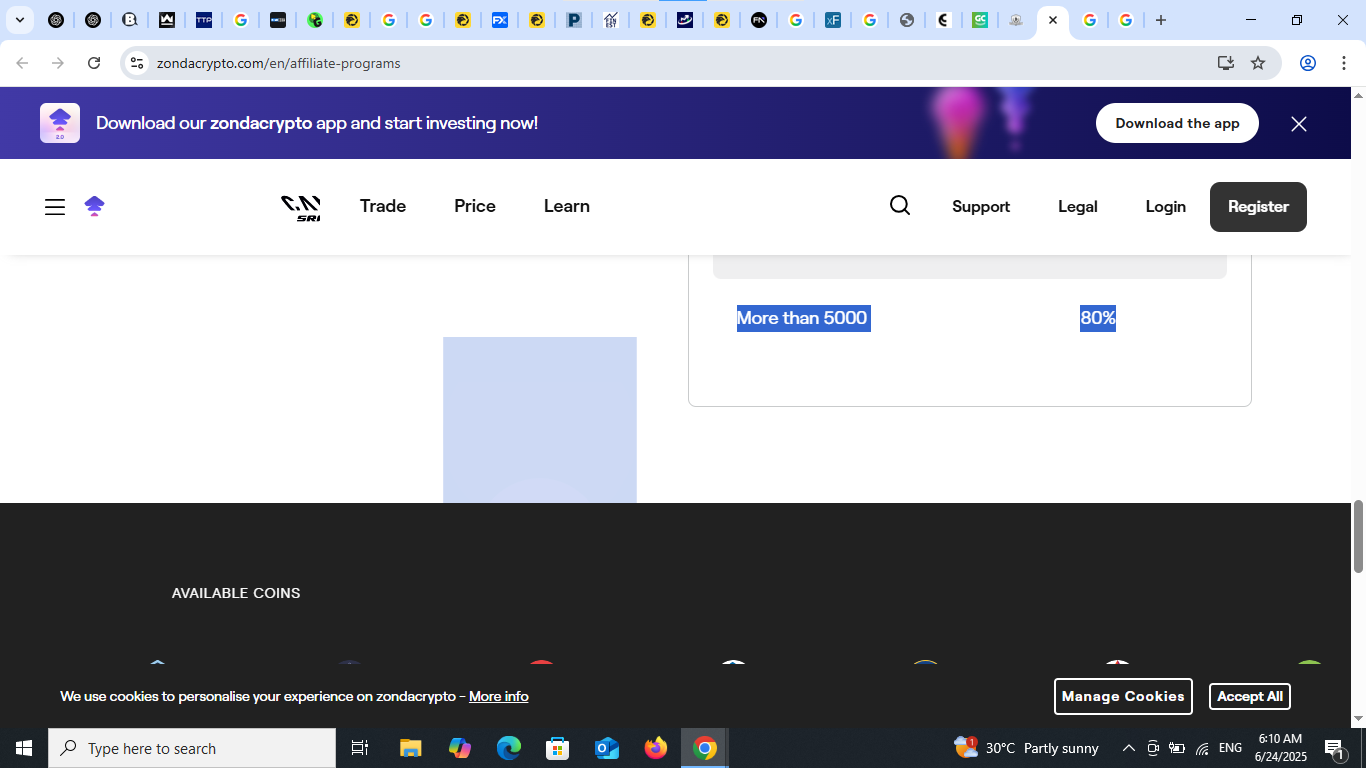The width and height of the screenshot is (1366, 768).
Task: Switch to the xF favicon tab
Action: (x=832, y=20)
